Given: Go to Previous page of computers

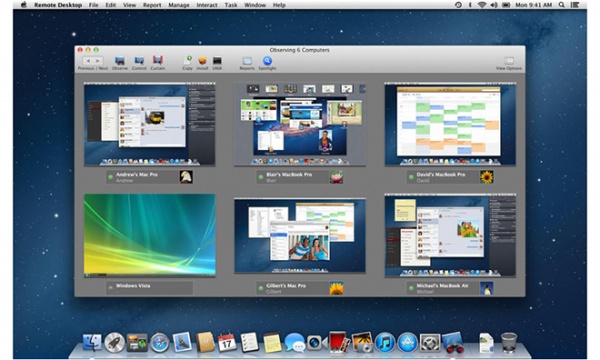Looking at the screenshot, I should (x=88, y=61).
